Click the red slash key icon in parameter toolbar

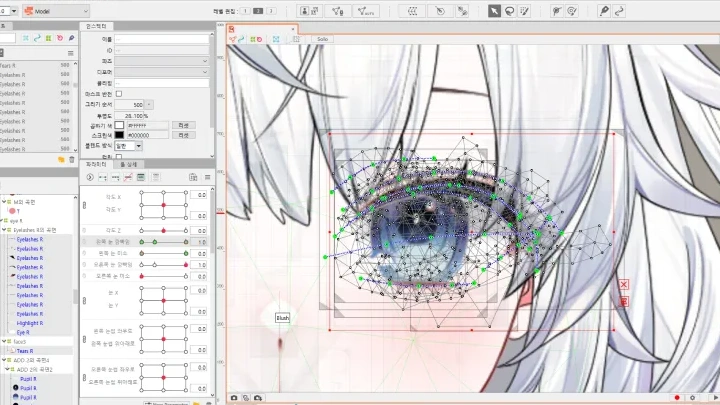(128, 177)
